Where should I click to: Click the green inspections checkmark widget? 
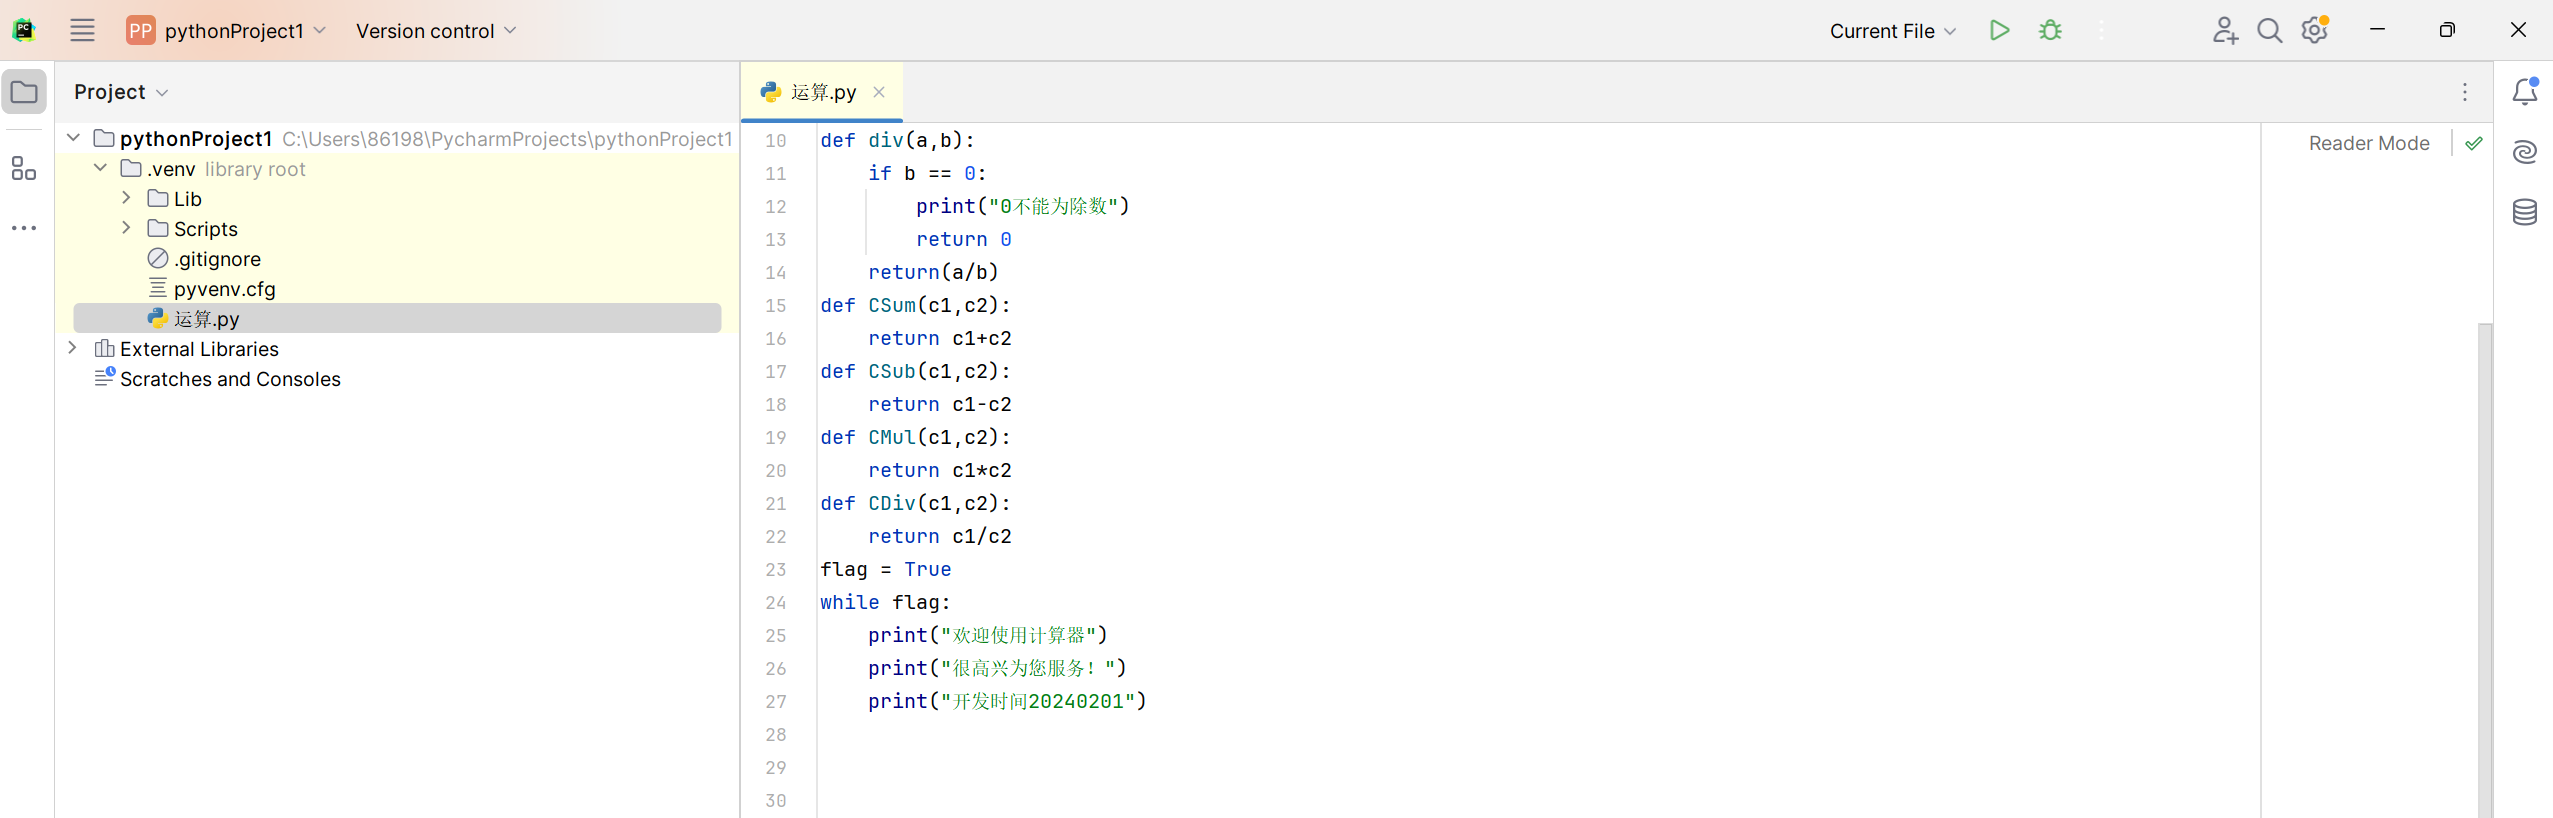[x=2474, y=143]
